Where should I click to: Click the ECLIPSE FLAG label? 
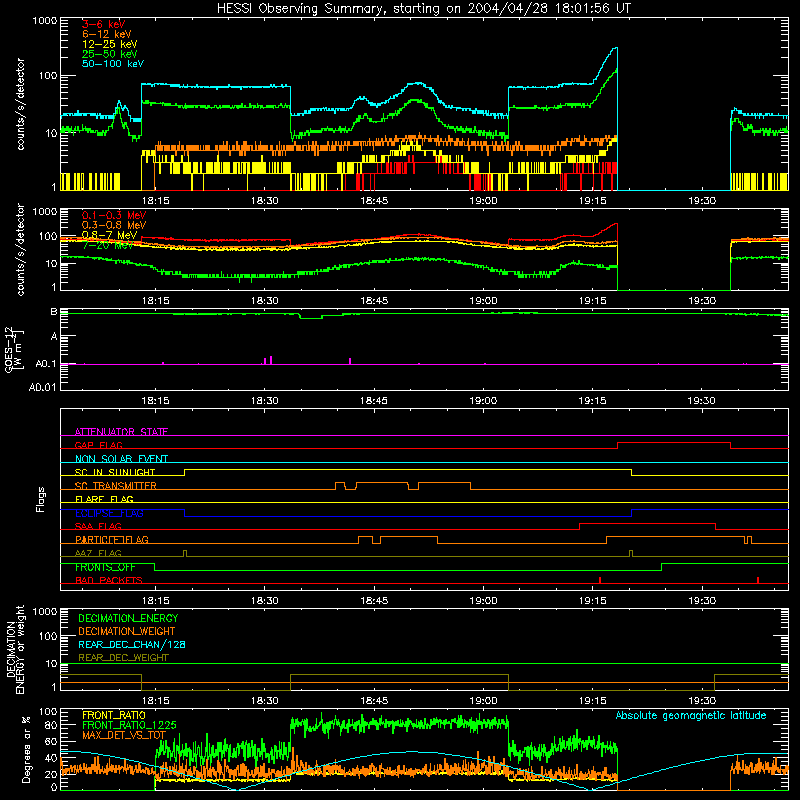(109, 513)
